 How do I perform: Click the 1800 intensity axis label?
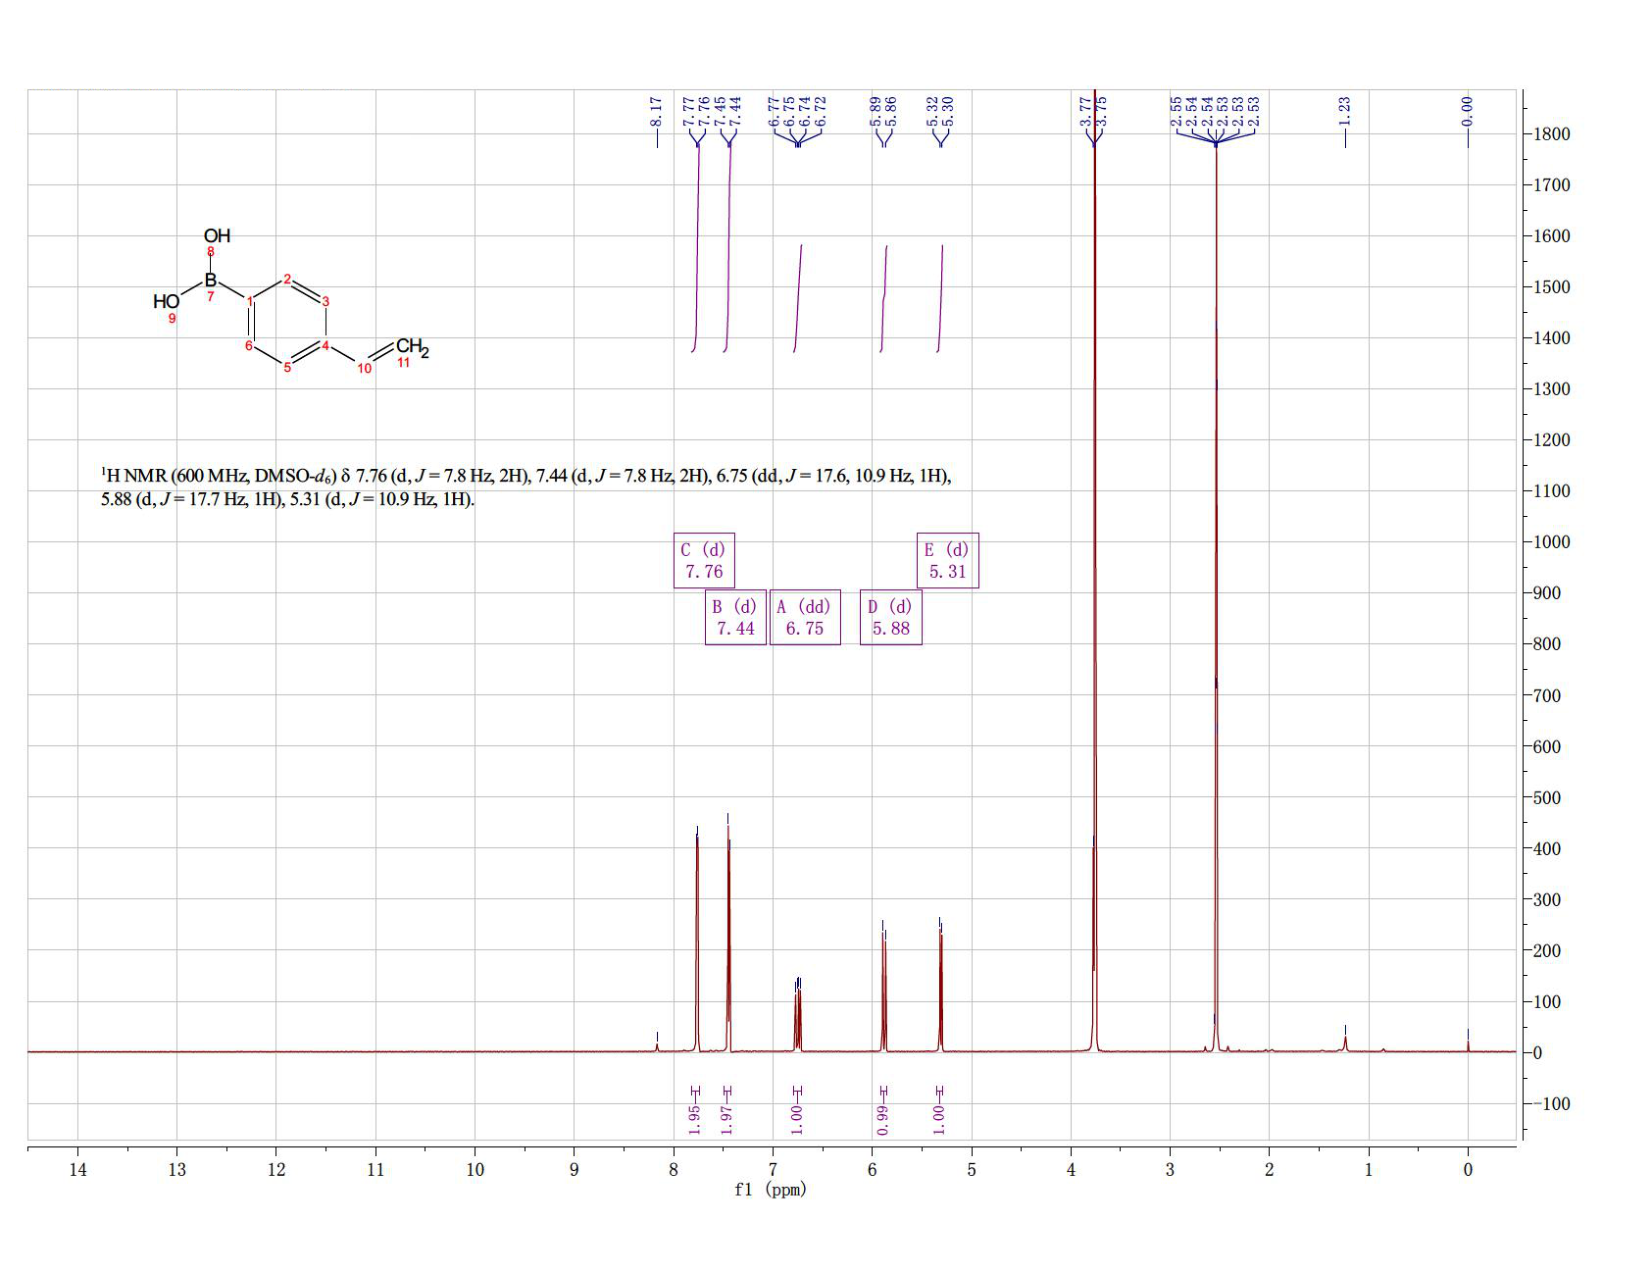(1551, 134)
